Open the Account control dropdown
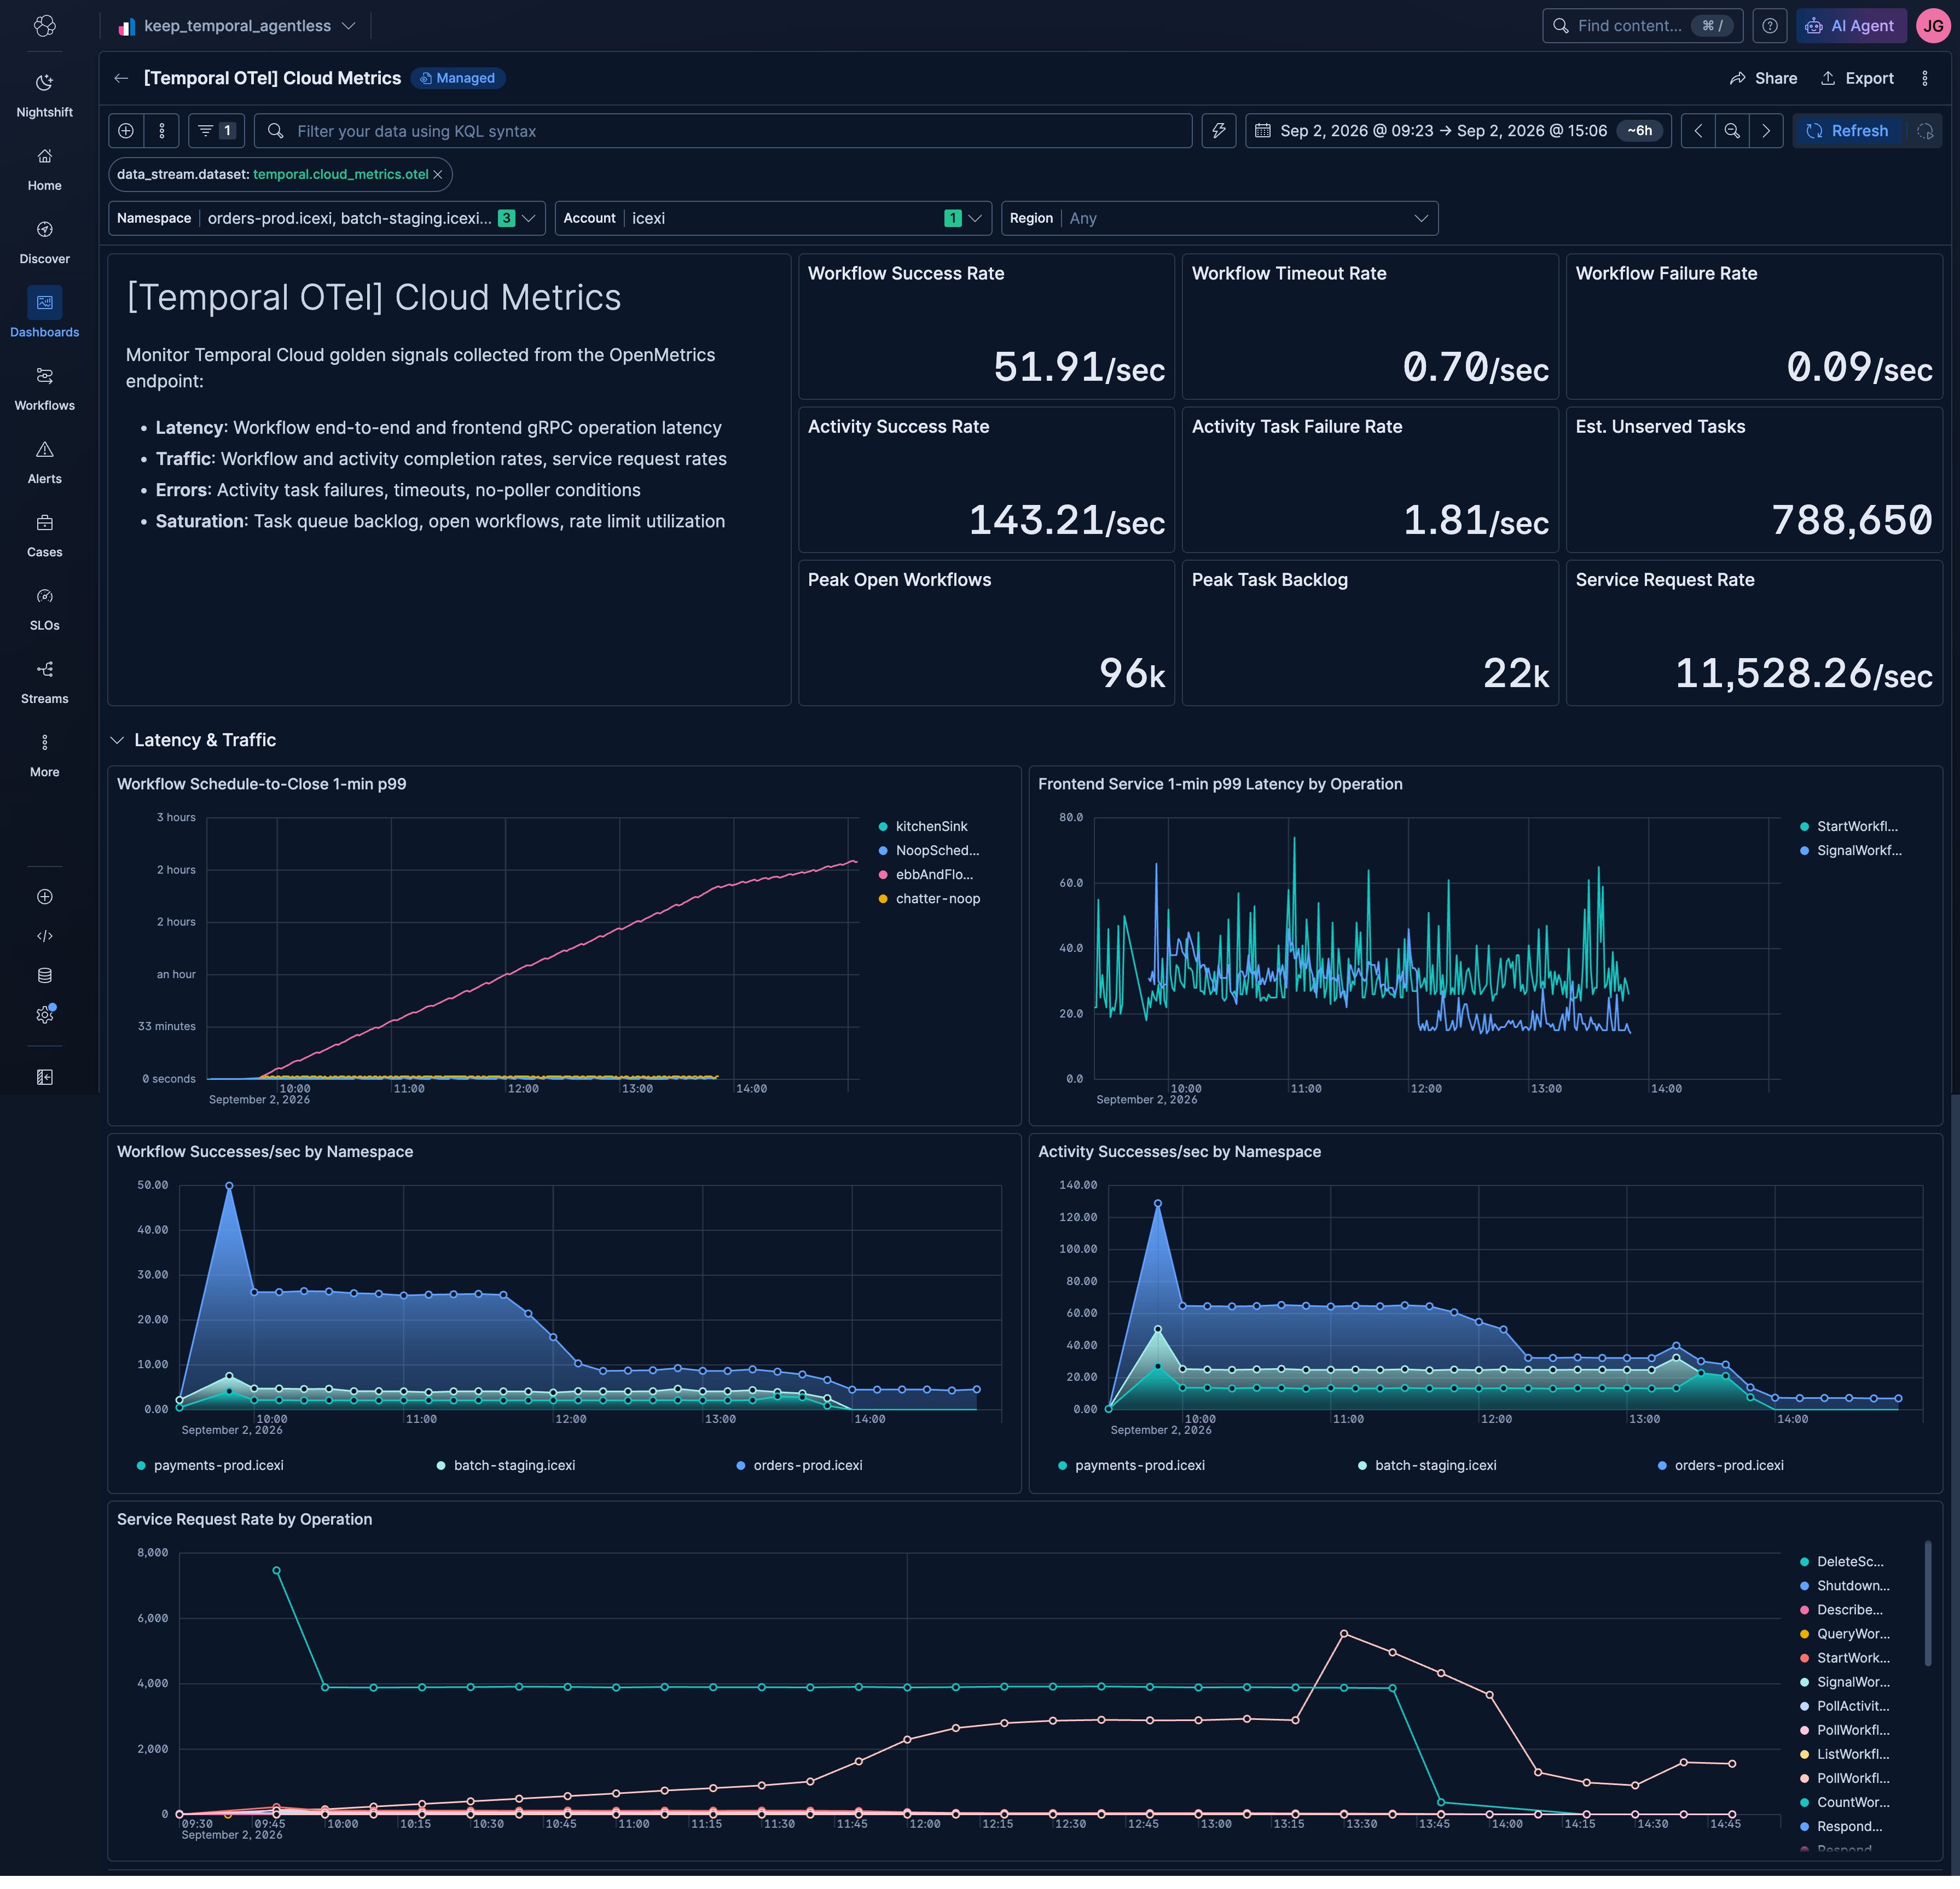1960x1889 pixels. pos(773,218)
